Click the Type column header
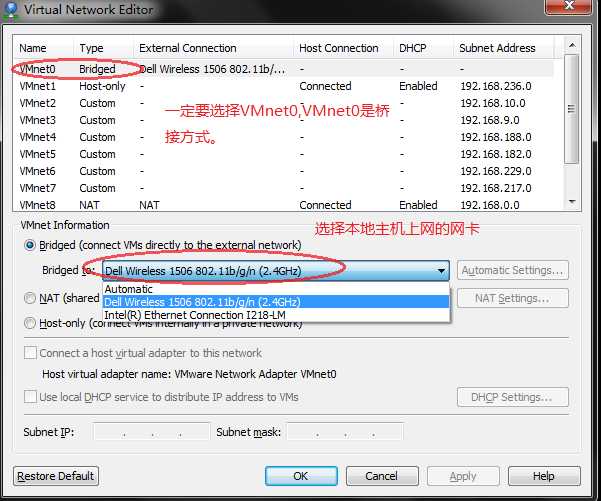Viewport: 601px width, 501px height. [103, 48]
